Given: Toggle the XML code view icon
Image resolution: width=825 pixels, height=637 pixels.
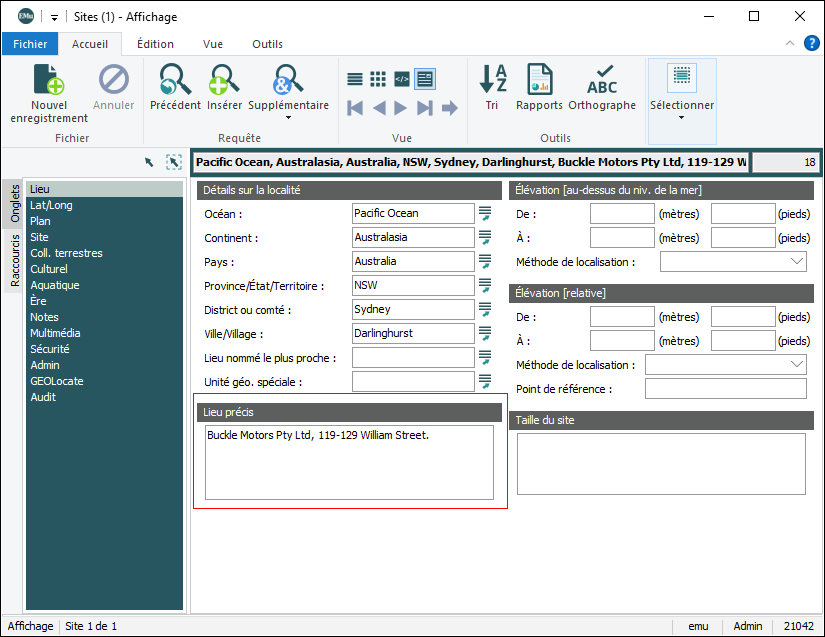Looking at the screenshot, I should pos(401,79).
